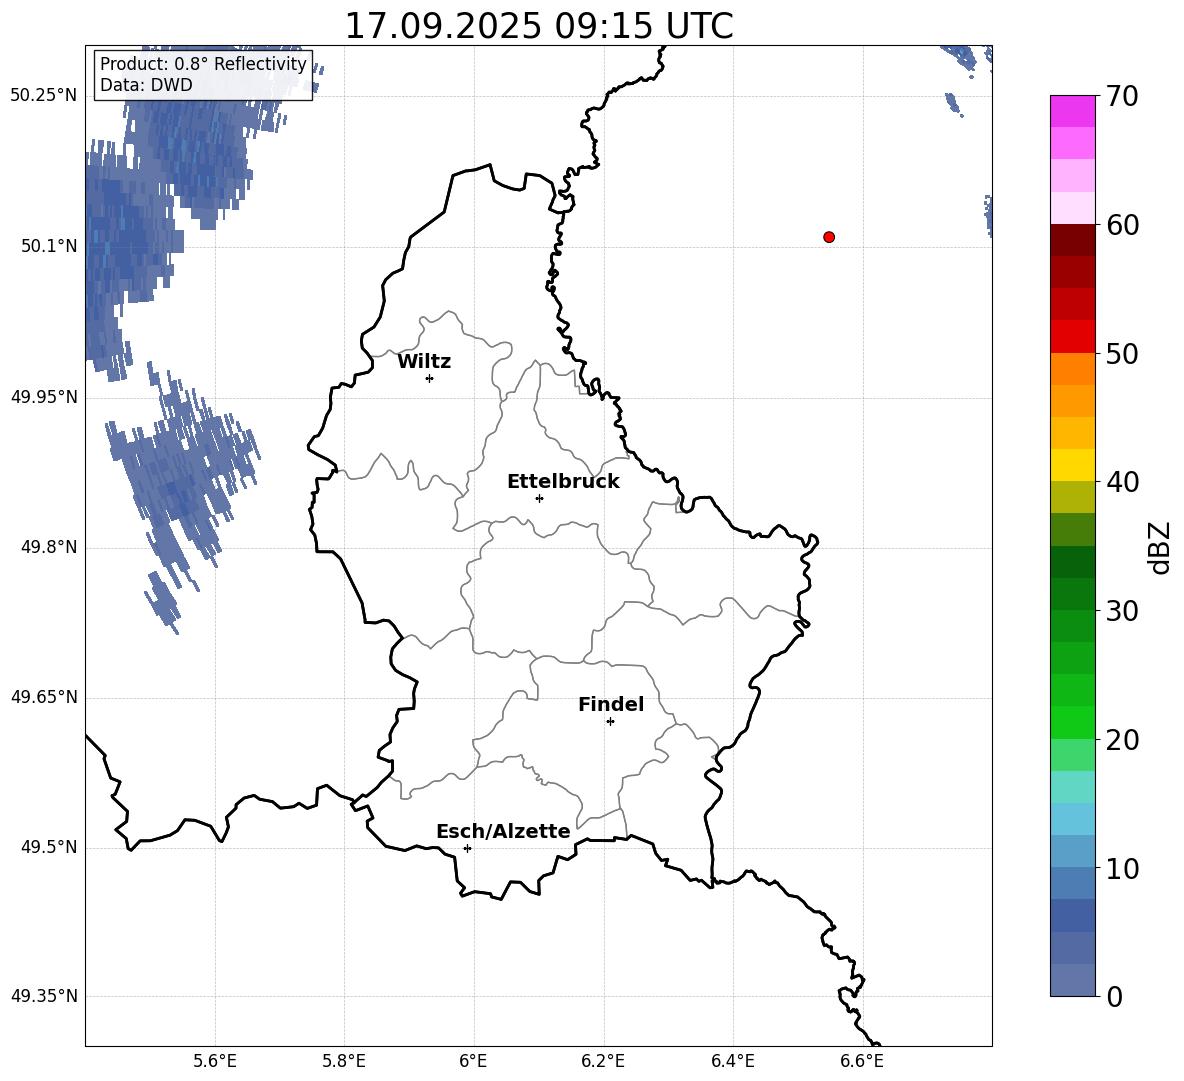Pick the olive colorbar segment just below 40
Screen dimensions: 1184x1081
(1073, 497)
